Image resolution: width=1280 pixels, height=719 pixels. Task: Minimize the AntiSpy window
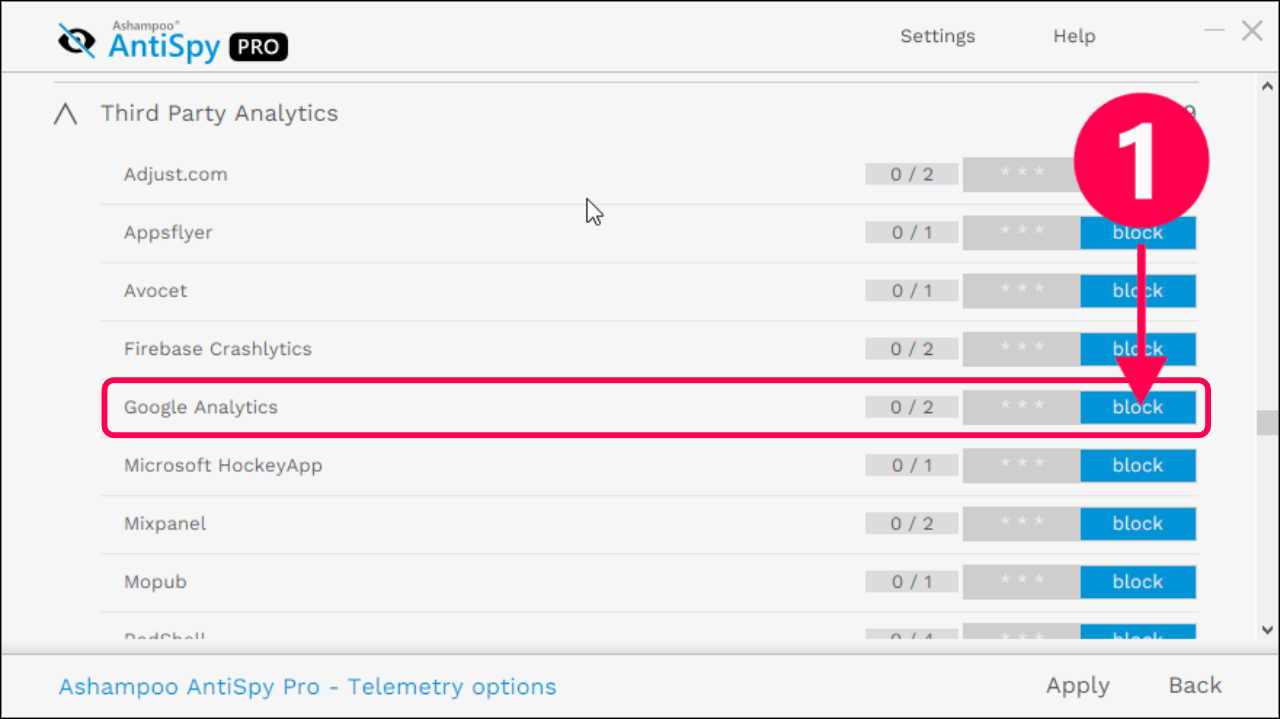coord(1214,31)
